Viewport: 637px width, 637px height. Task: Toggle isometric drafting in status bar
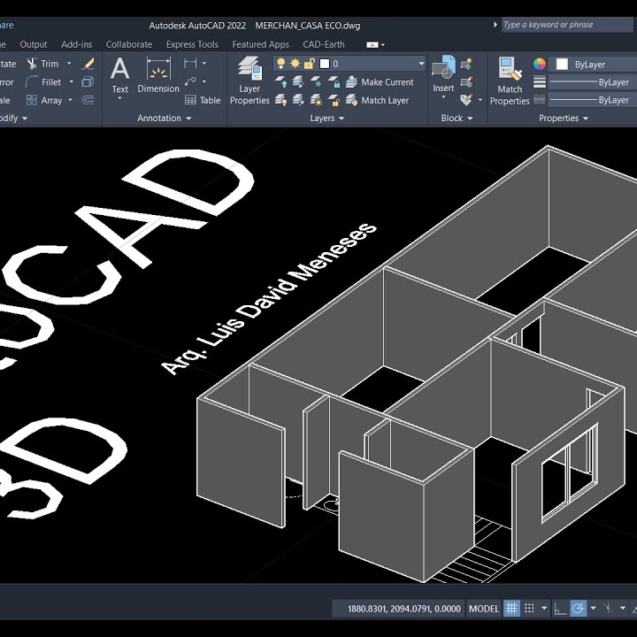[x=608, y=608]
